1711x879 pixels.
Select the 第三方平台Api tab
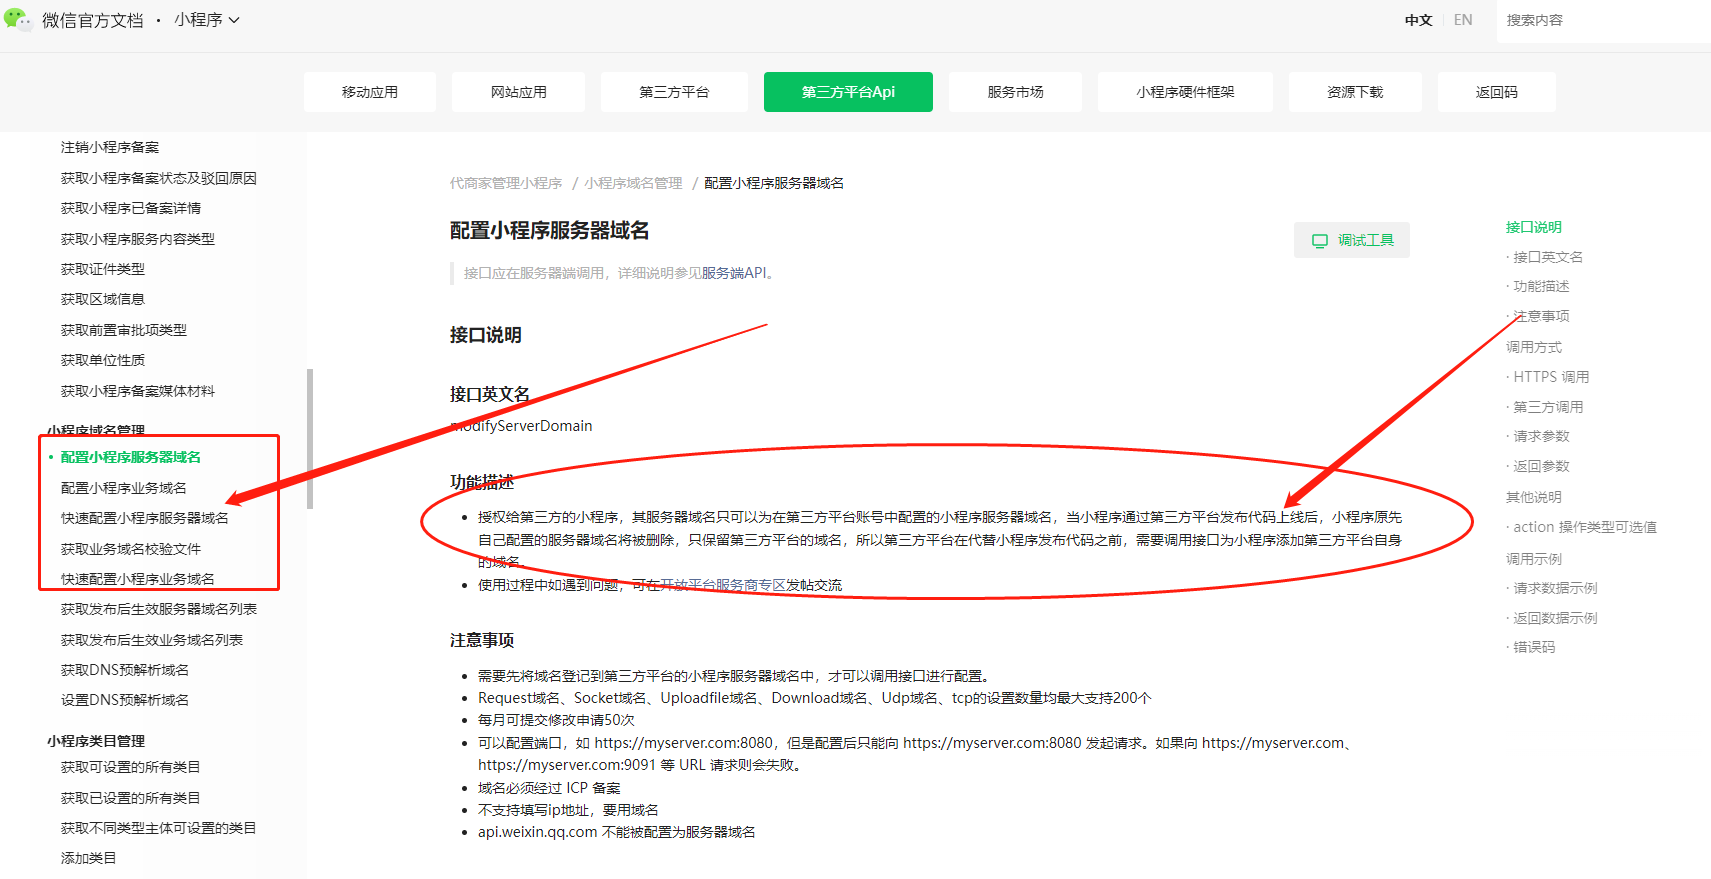tap(848, 92)
